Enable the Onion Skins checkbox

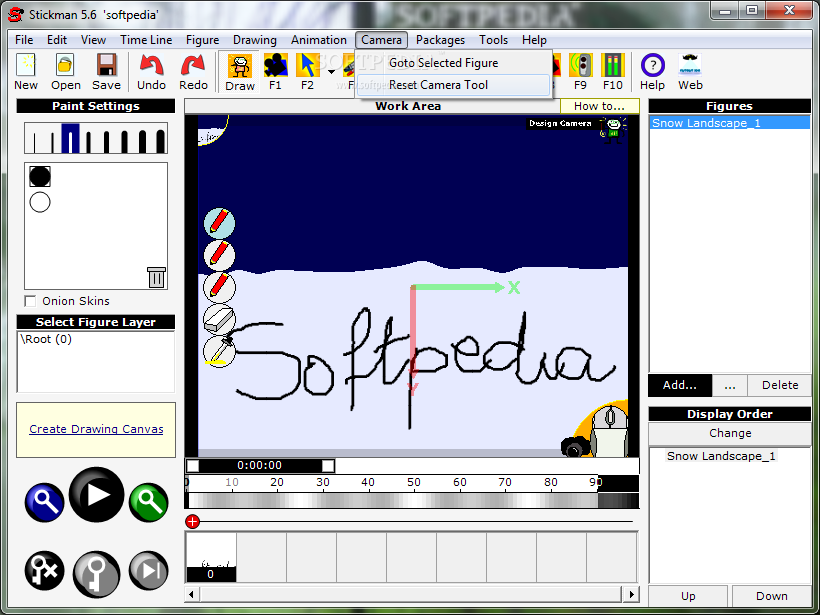pyautogui.click(x=30, y=301)
